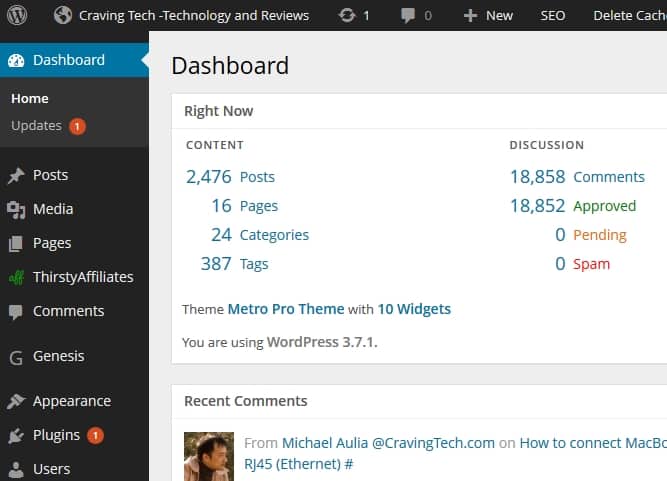Click the green Approved link

[x=604, y=206]
